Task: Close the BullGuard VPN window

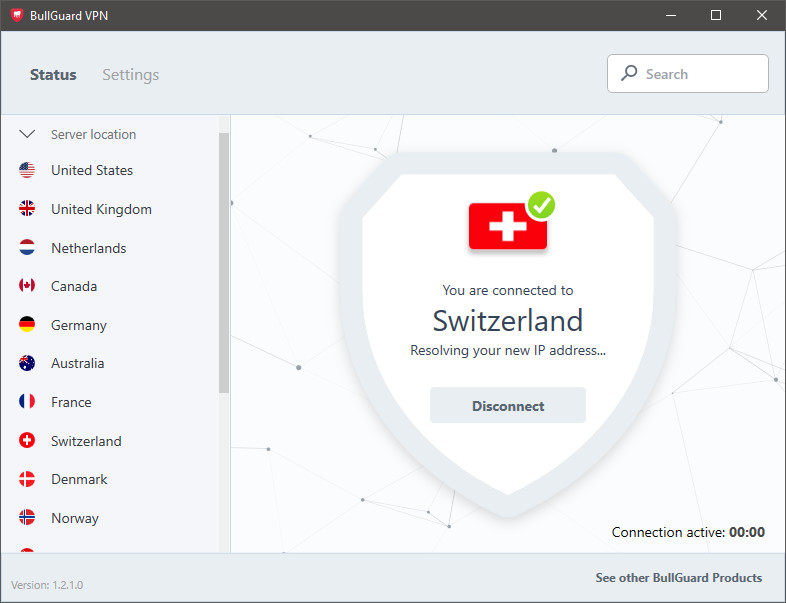Action: [761, 15]
